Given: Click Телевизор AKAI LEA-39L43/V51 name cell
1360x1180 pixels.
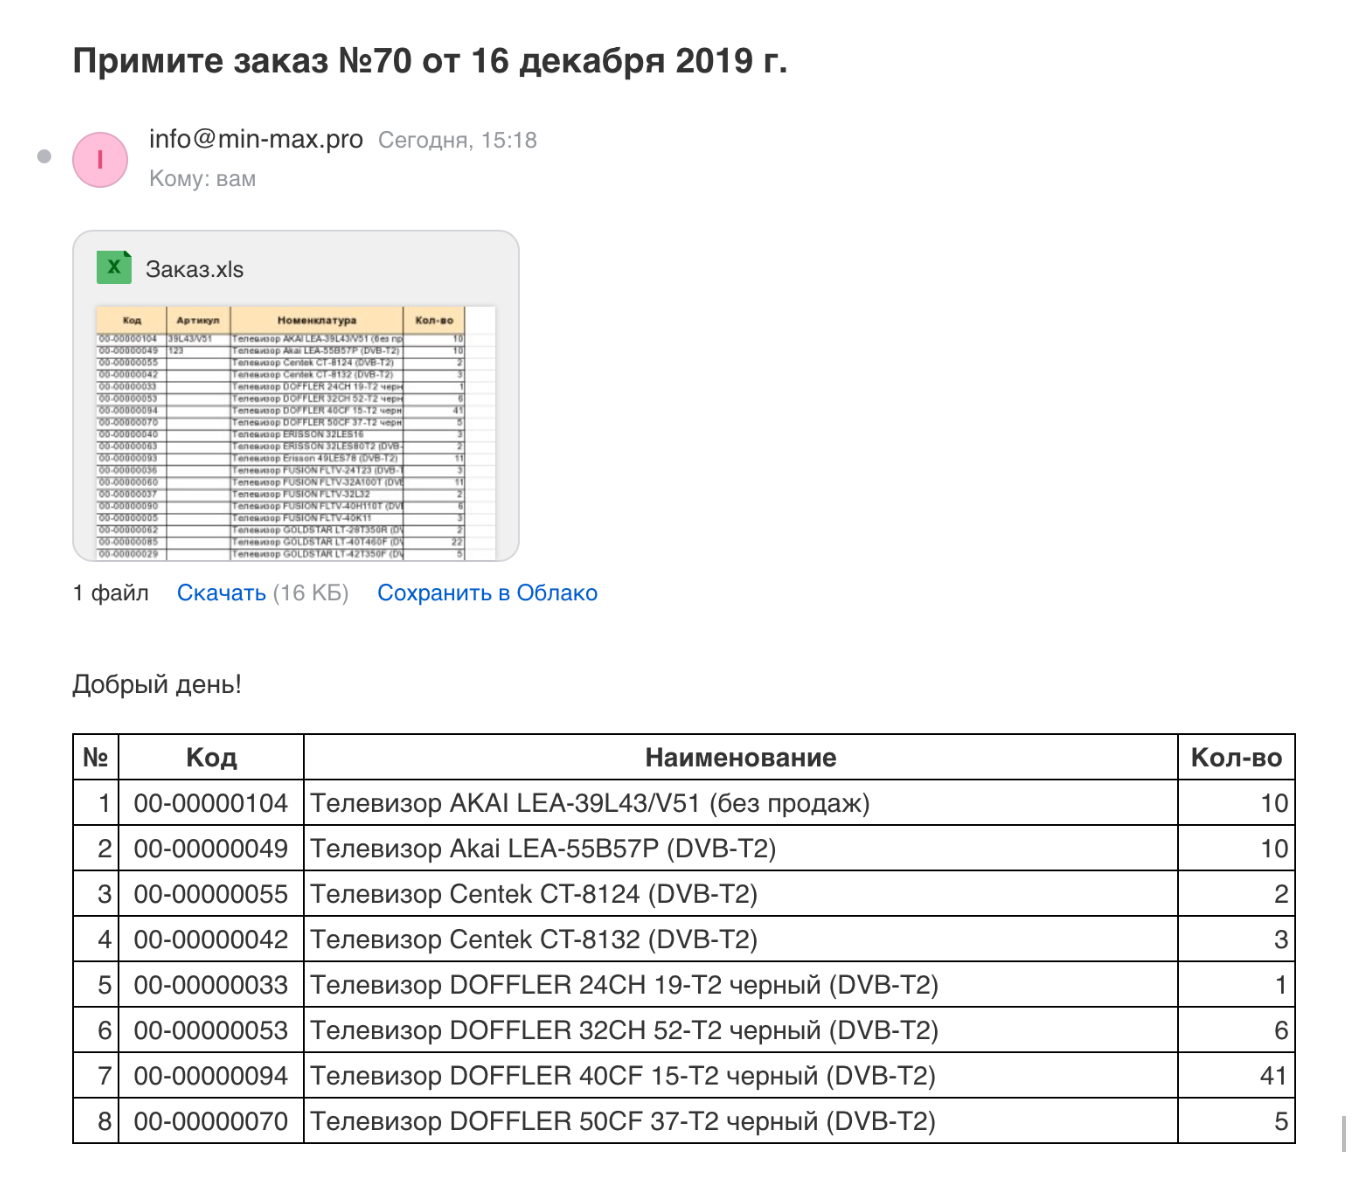Looking at the screenshot, I should 741,803.
